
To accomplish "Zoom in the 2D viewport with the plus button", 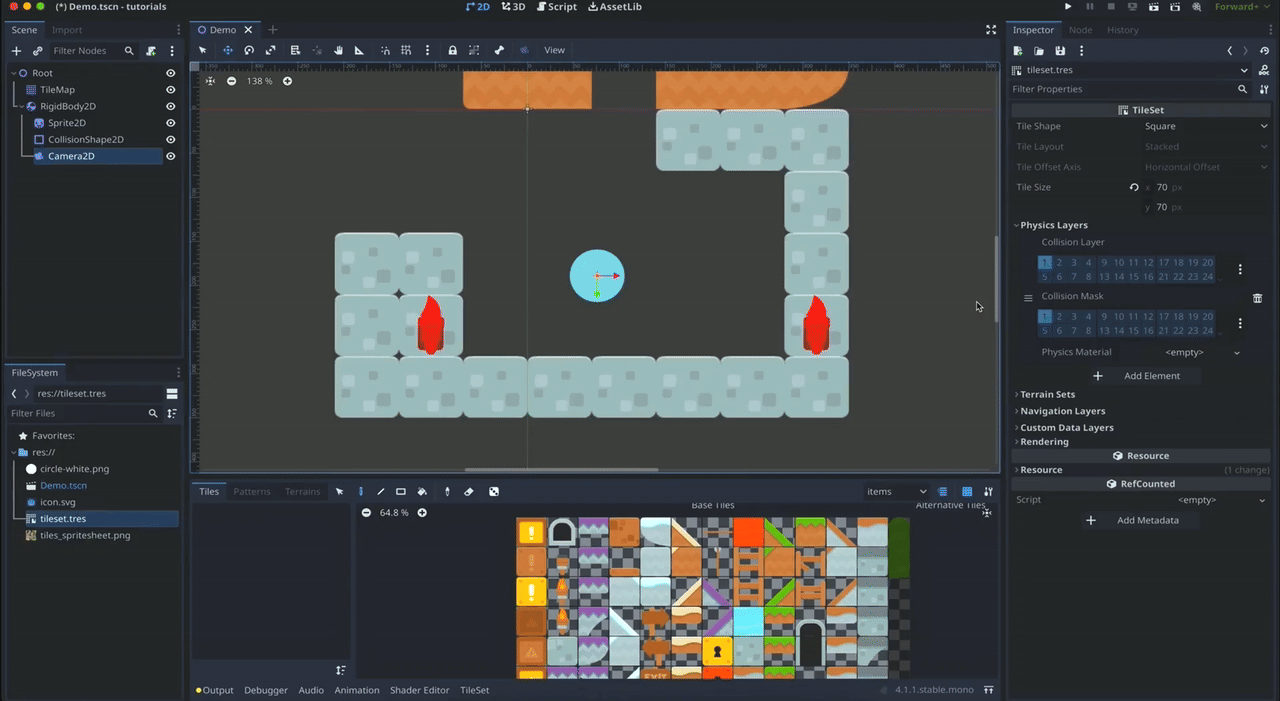I will pos(287,81).
